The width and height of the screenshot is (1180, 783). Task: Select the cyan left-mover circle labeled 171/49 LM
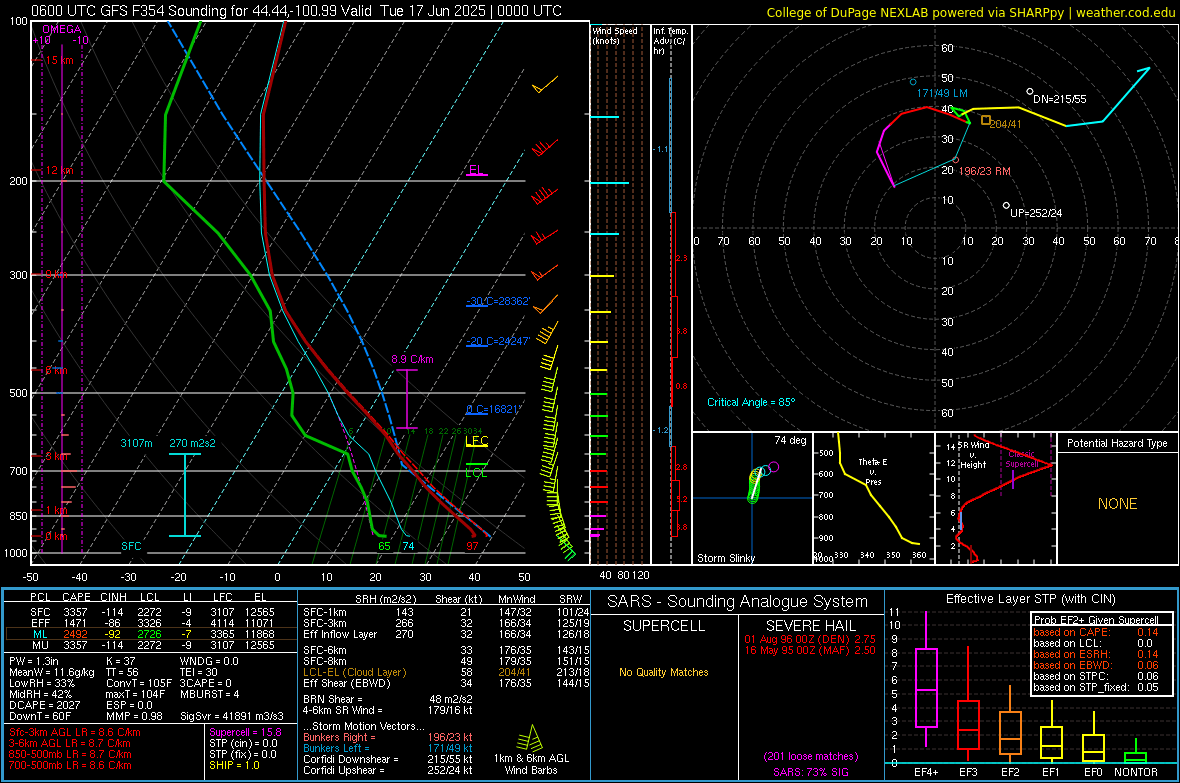(913, 81)
